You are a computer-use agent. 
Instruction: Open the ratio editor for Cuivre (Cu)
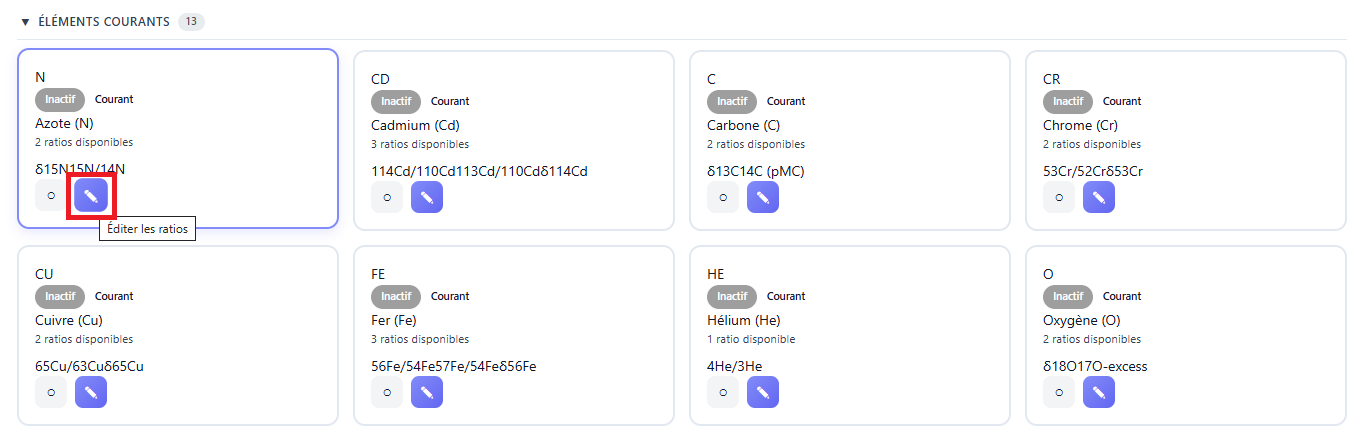[91, 392]
